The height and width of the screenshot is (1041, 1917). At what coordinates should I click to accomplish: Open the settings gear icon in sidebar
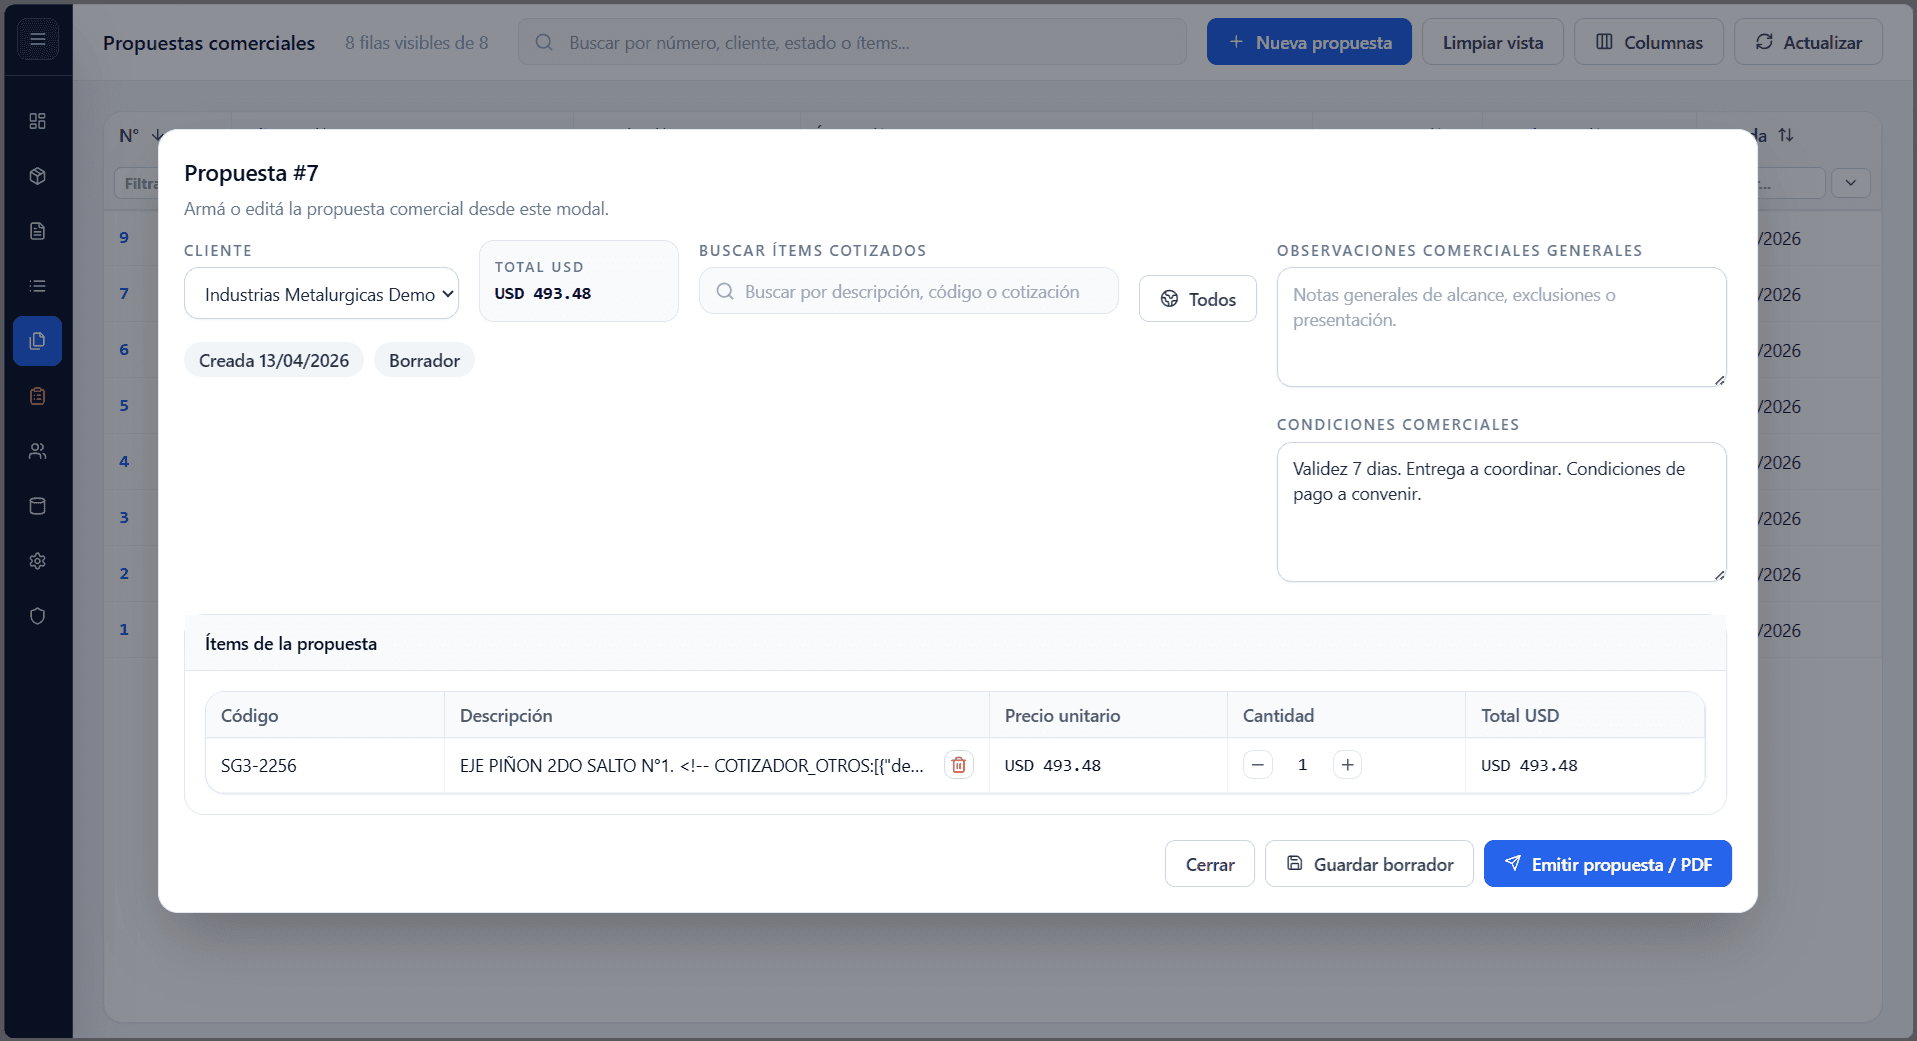(x=38, y=561)
